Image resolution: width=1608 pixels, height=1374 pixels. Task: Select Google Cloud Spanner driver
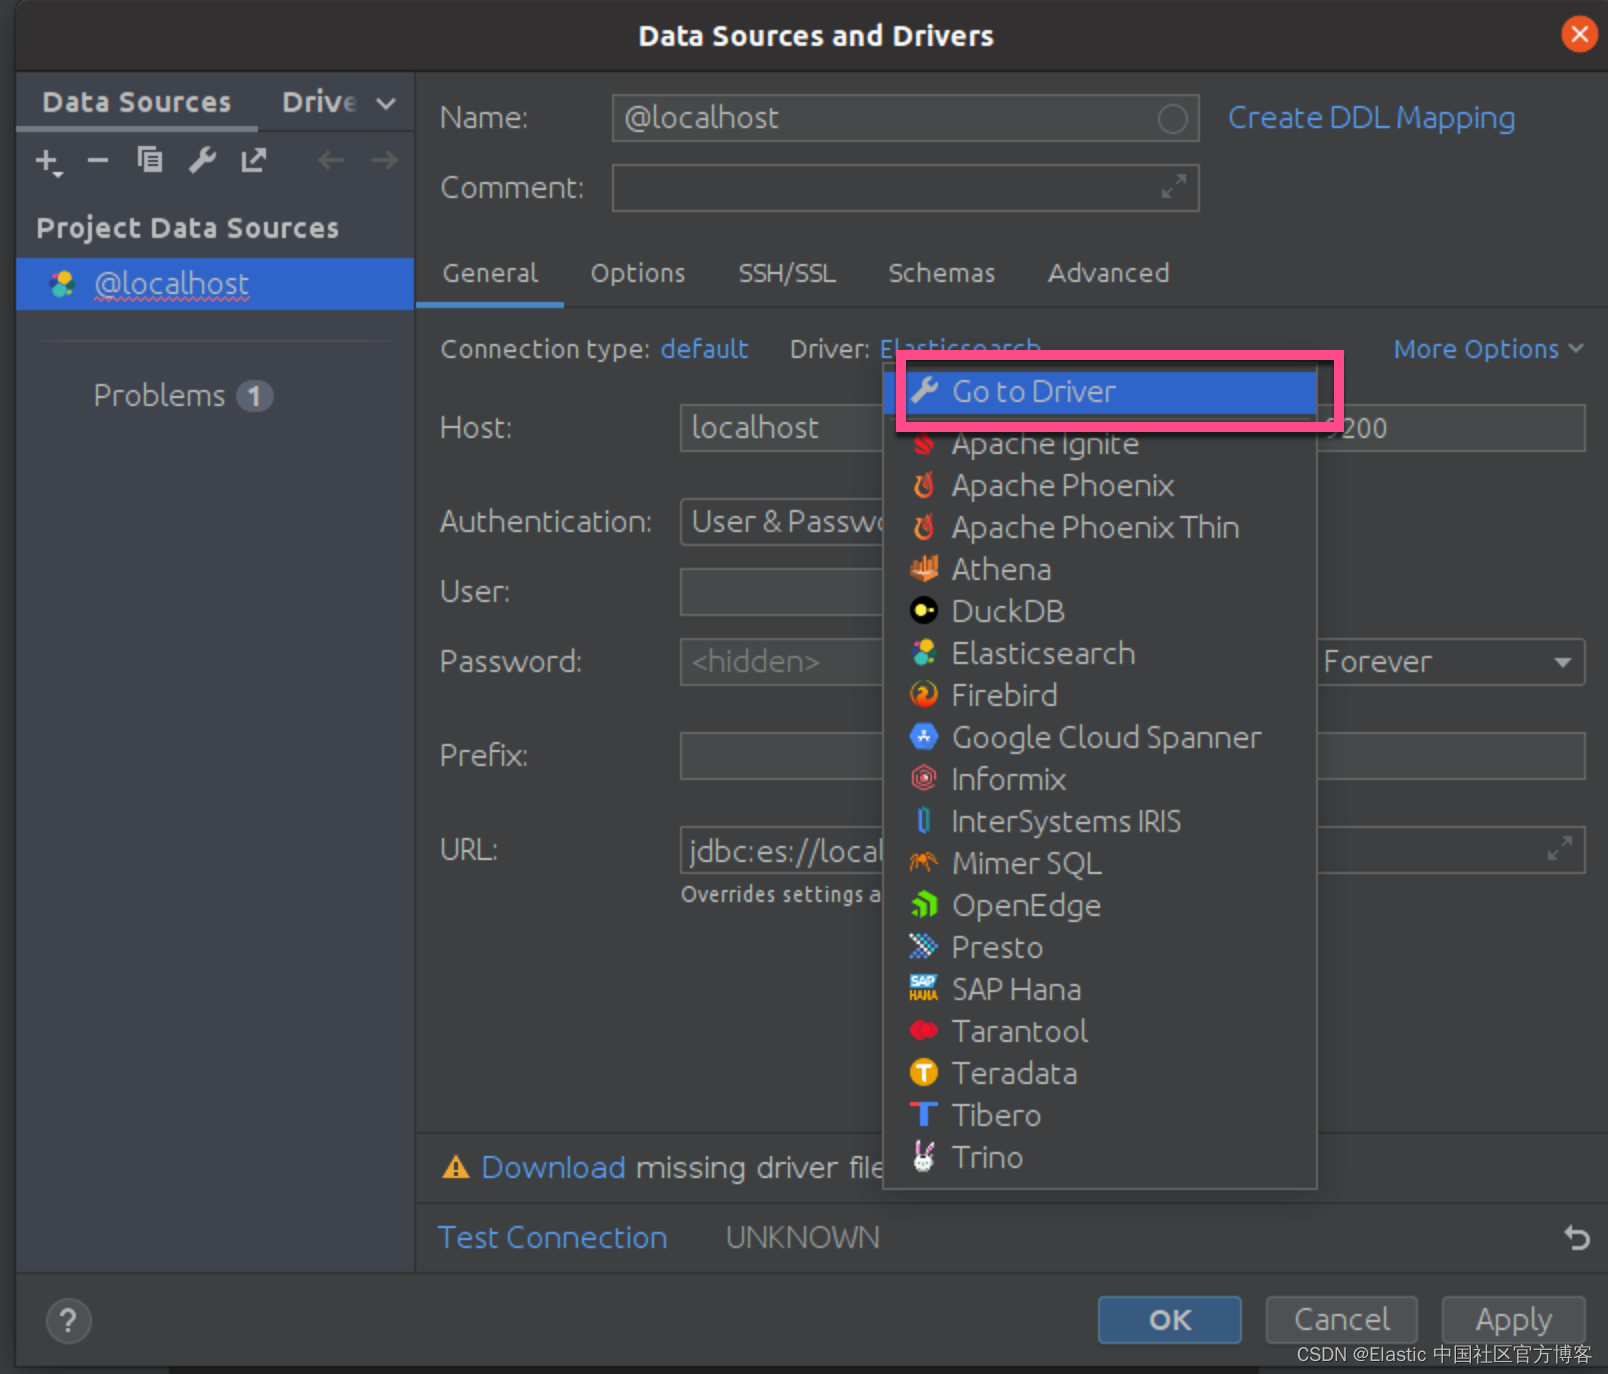pos(1100,738)
